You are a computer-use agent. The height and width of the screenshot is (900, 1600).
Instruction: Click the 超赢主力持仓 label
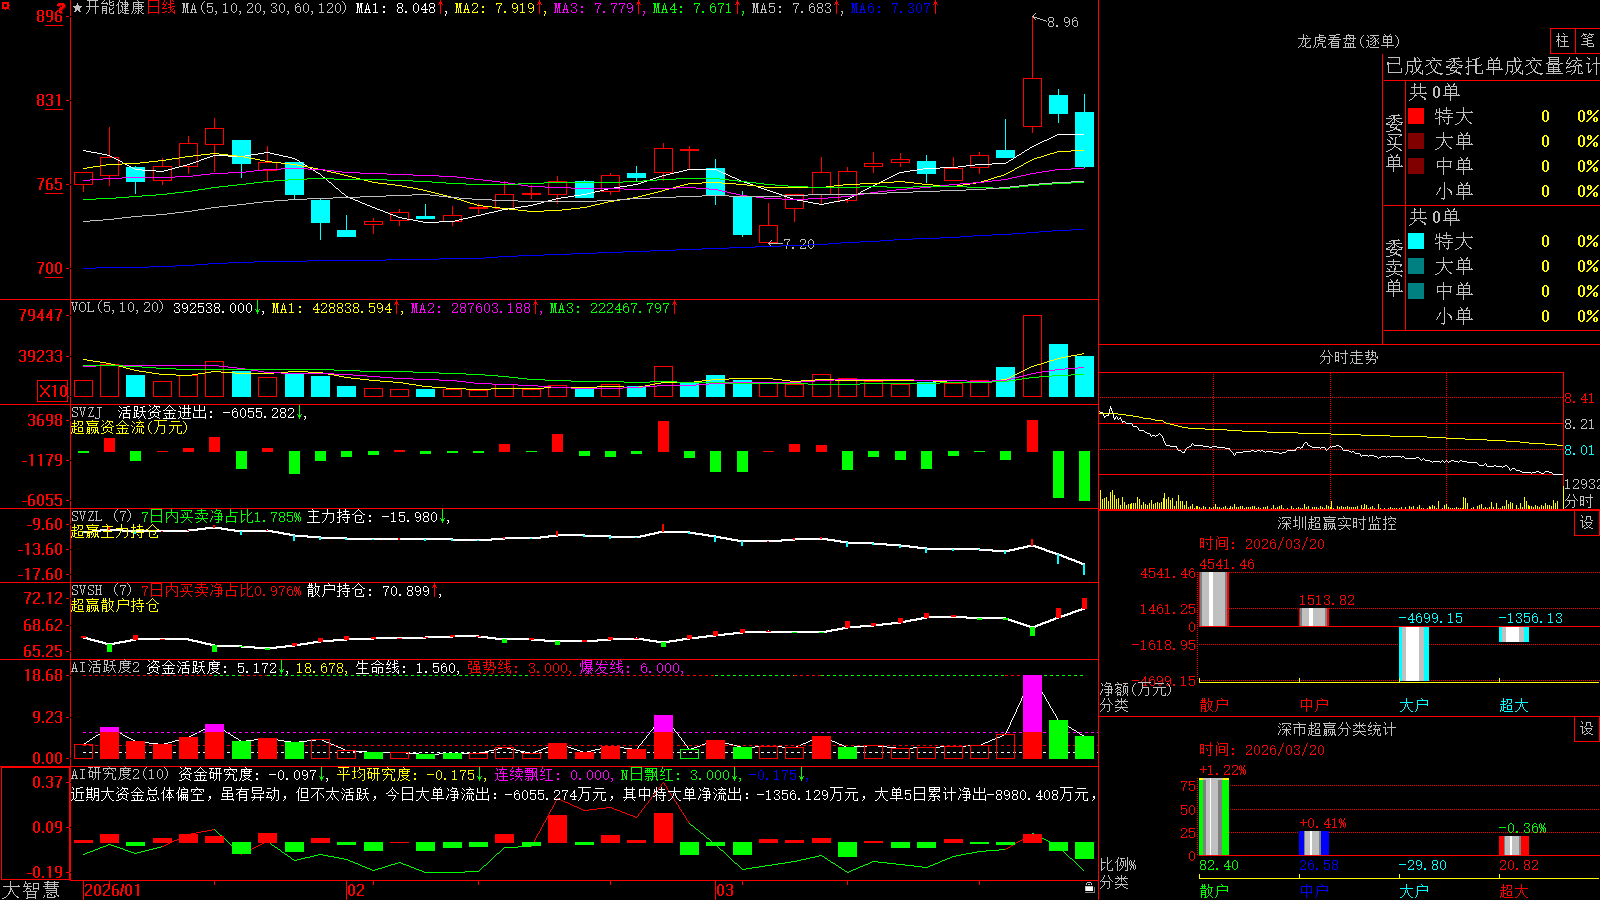[115, 531]
